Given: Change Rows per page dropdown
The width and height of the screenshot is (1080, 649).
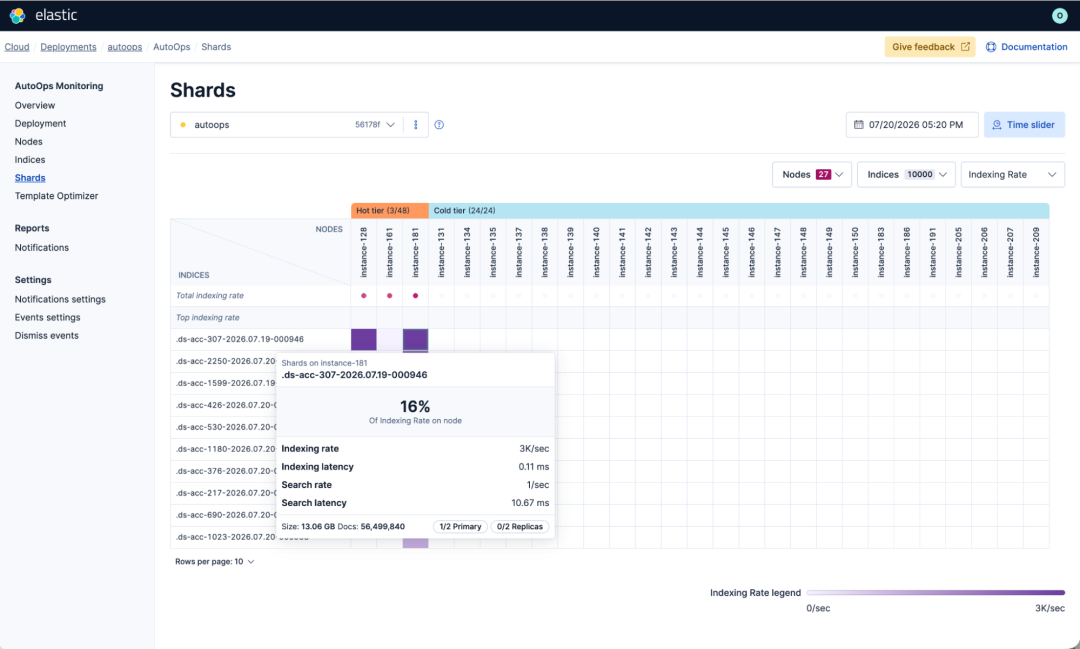Looking at the screenshot, I should tap(215, 562).
